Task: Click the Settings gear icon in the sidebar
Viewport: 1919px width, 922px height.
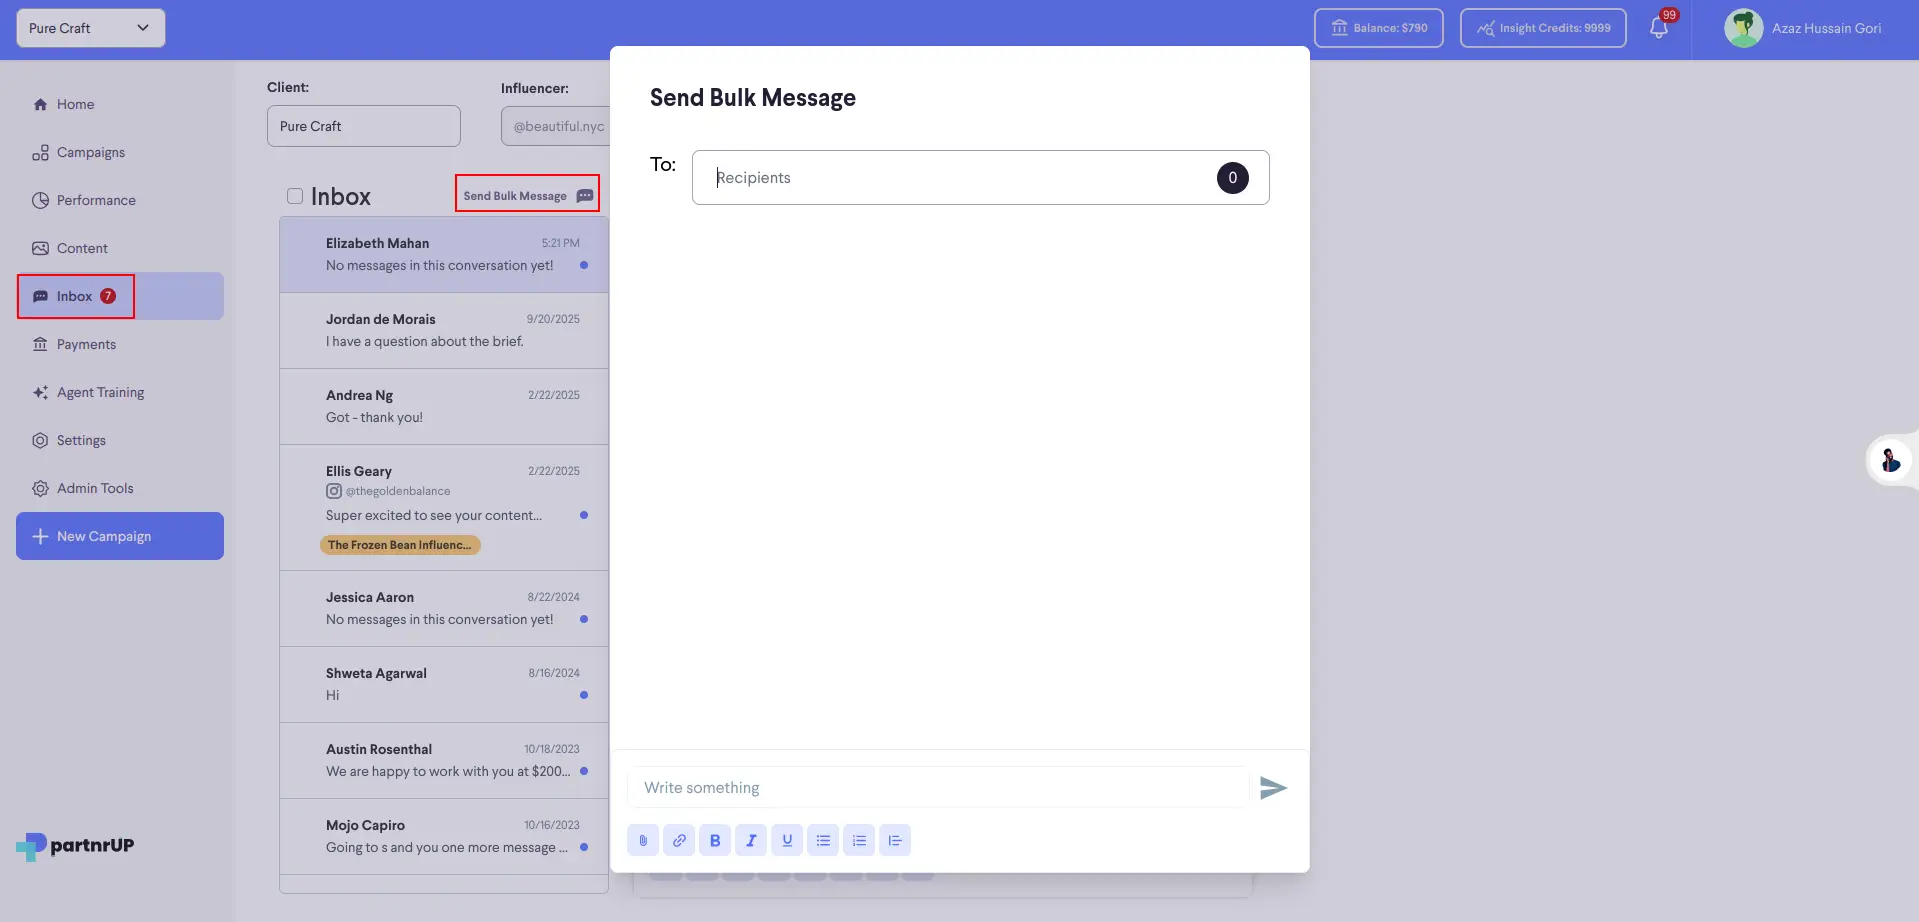Action: pos(40,440)
